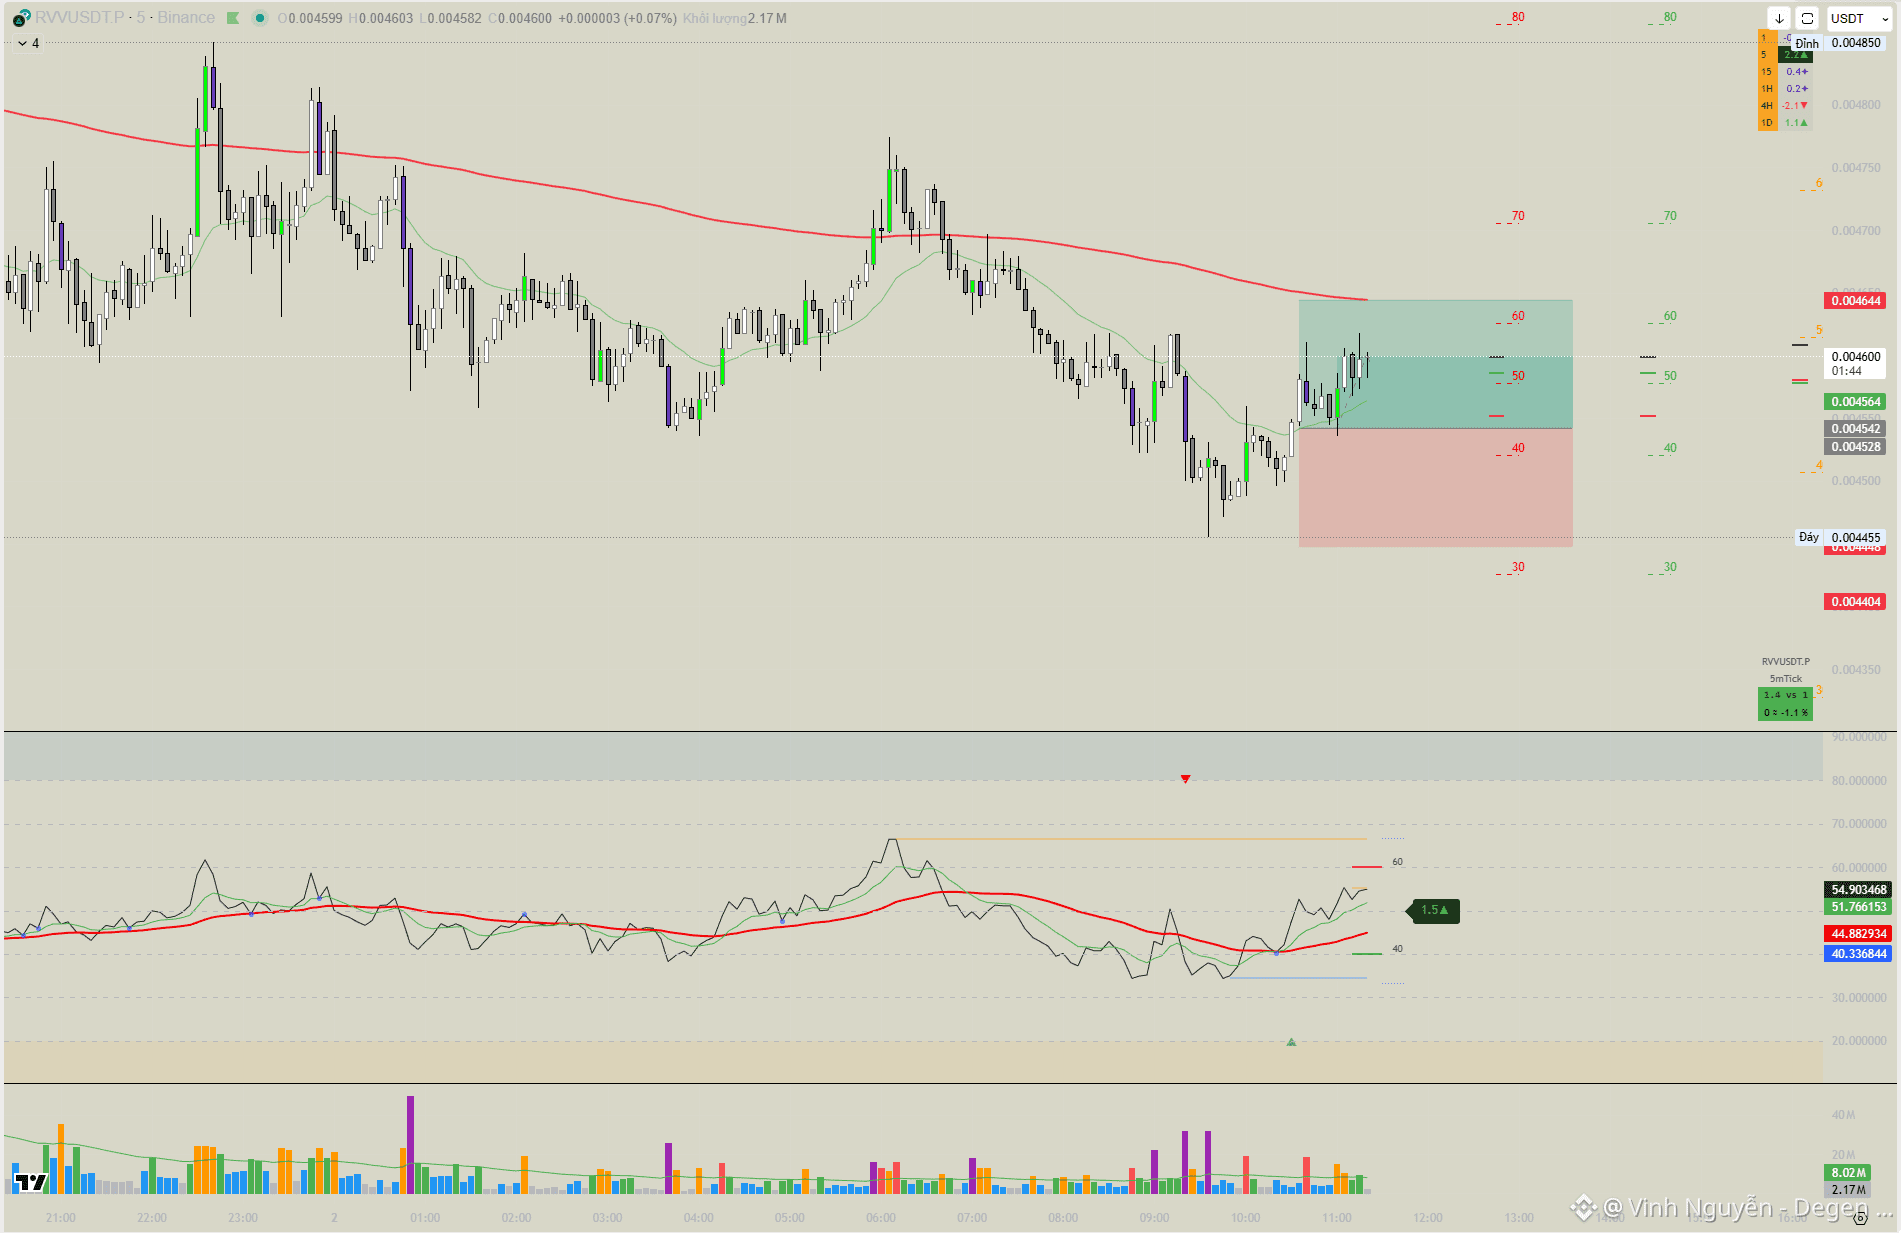Image resolution: width=1901 pixels, height=1233 pixels.
Task: Click the green 30 level label on chart
Action: point(1670,567)
